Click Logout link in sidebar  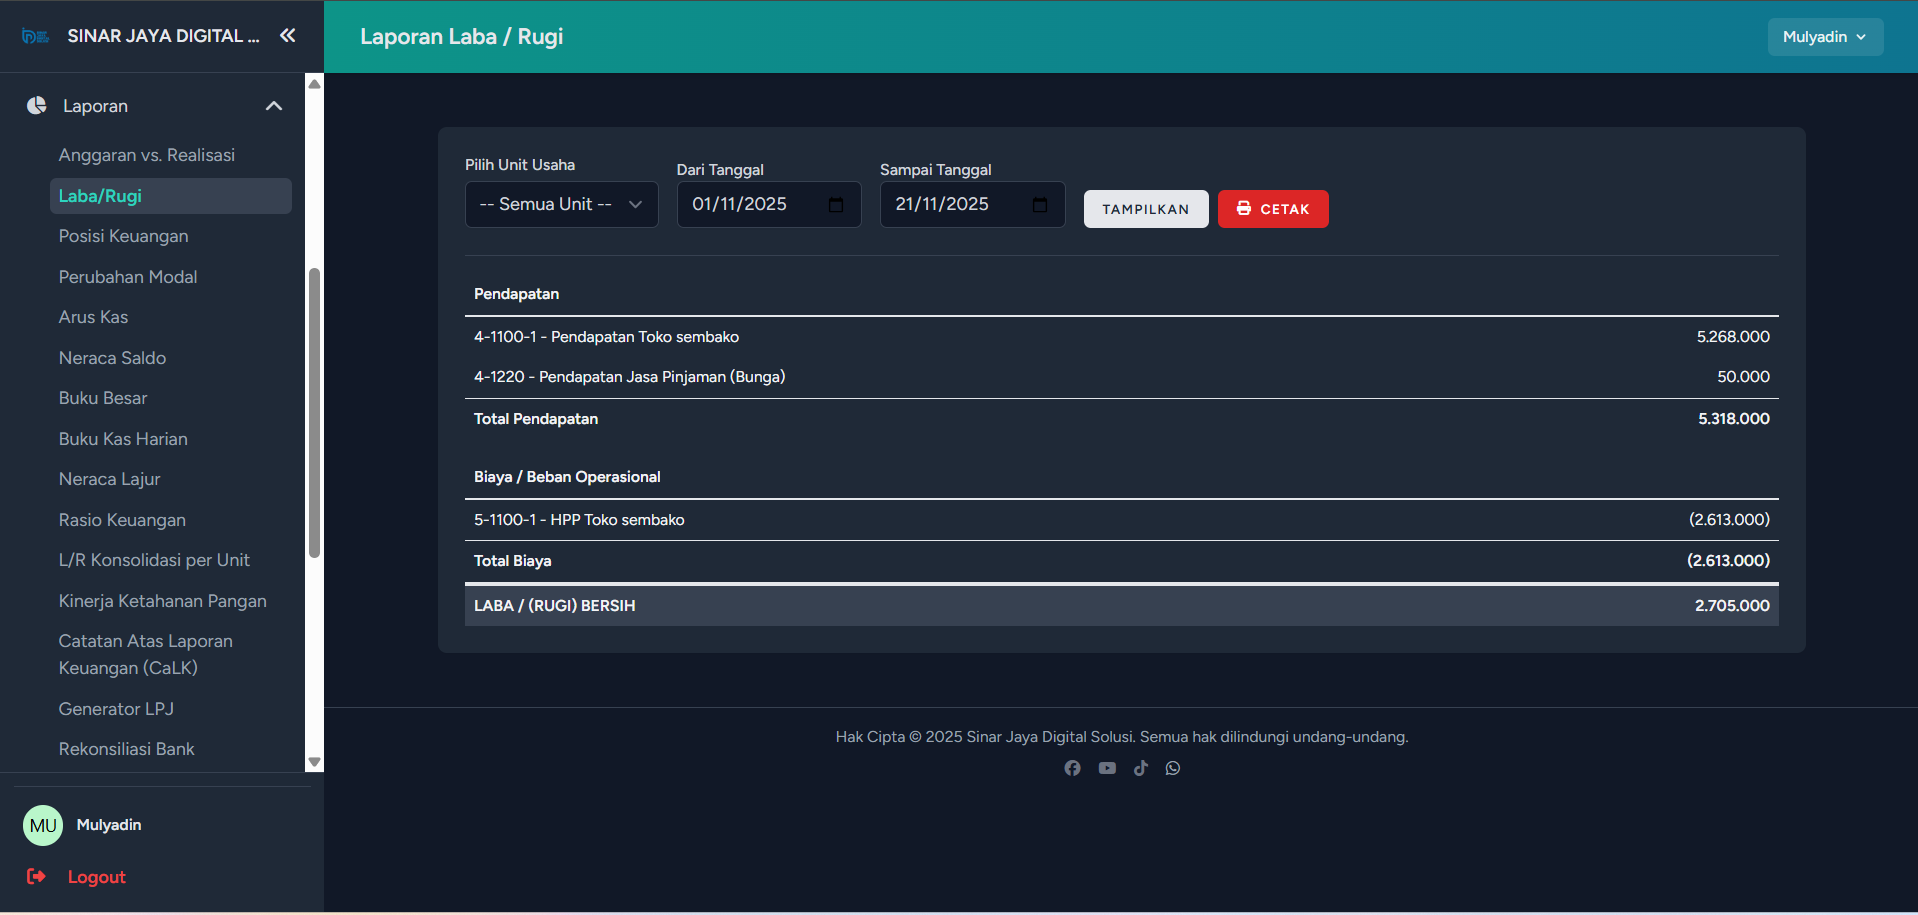click(x=96, y=877)
